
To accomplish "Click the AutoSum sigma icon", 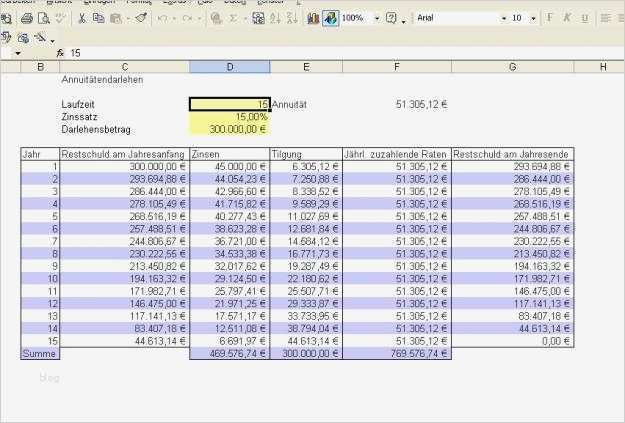I will (234, 18).
